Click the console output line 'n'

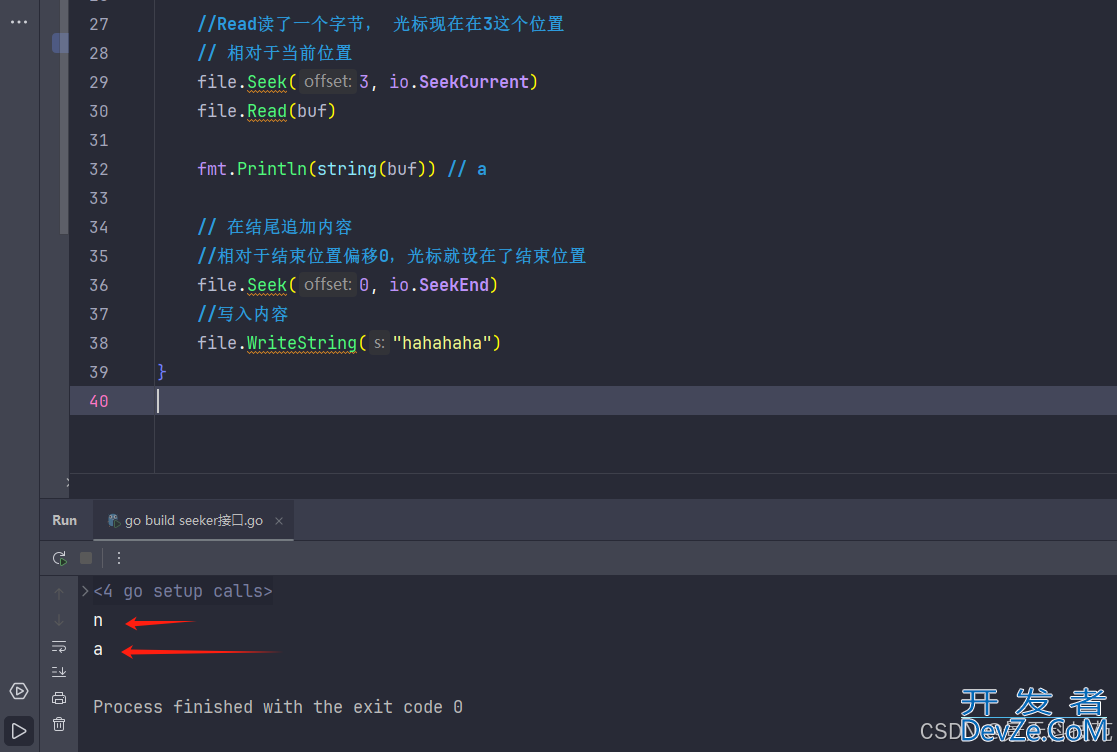click(98, 621)
